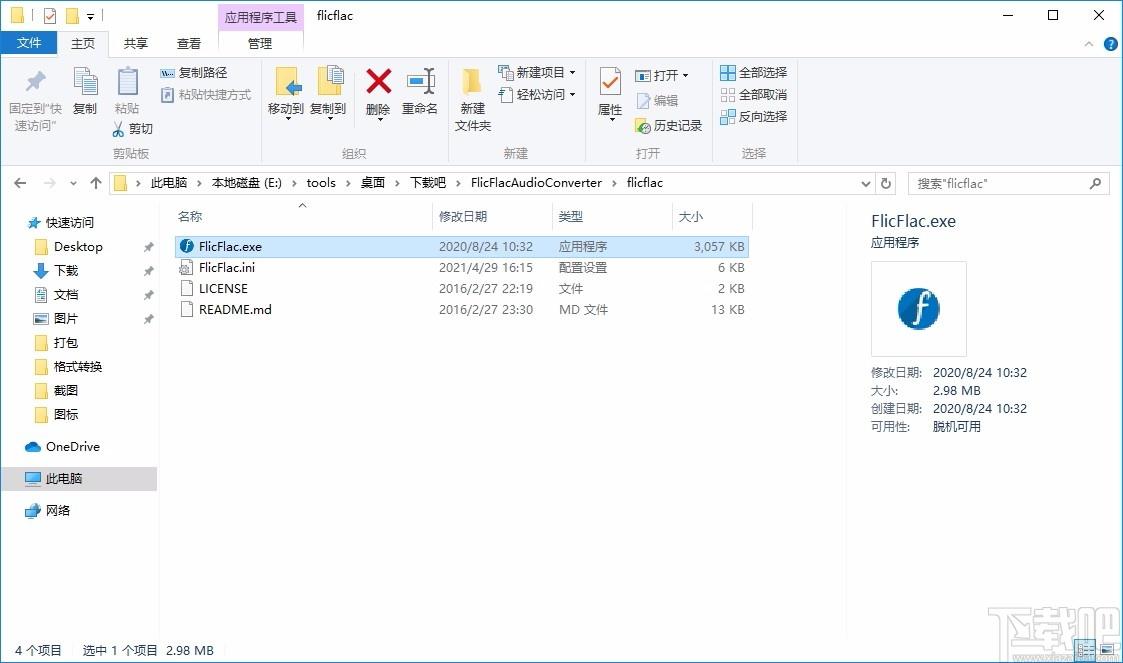The image size is (1123, 663).
Task: Select README.md file
Action: click(462, 309)
